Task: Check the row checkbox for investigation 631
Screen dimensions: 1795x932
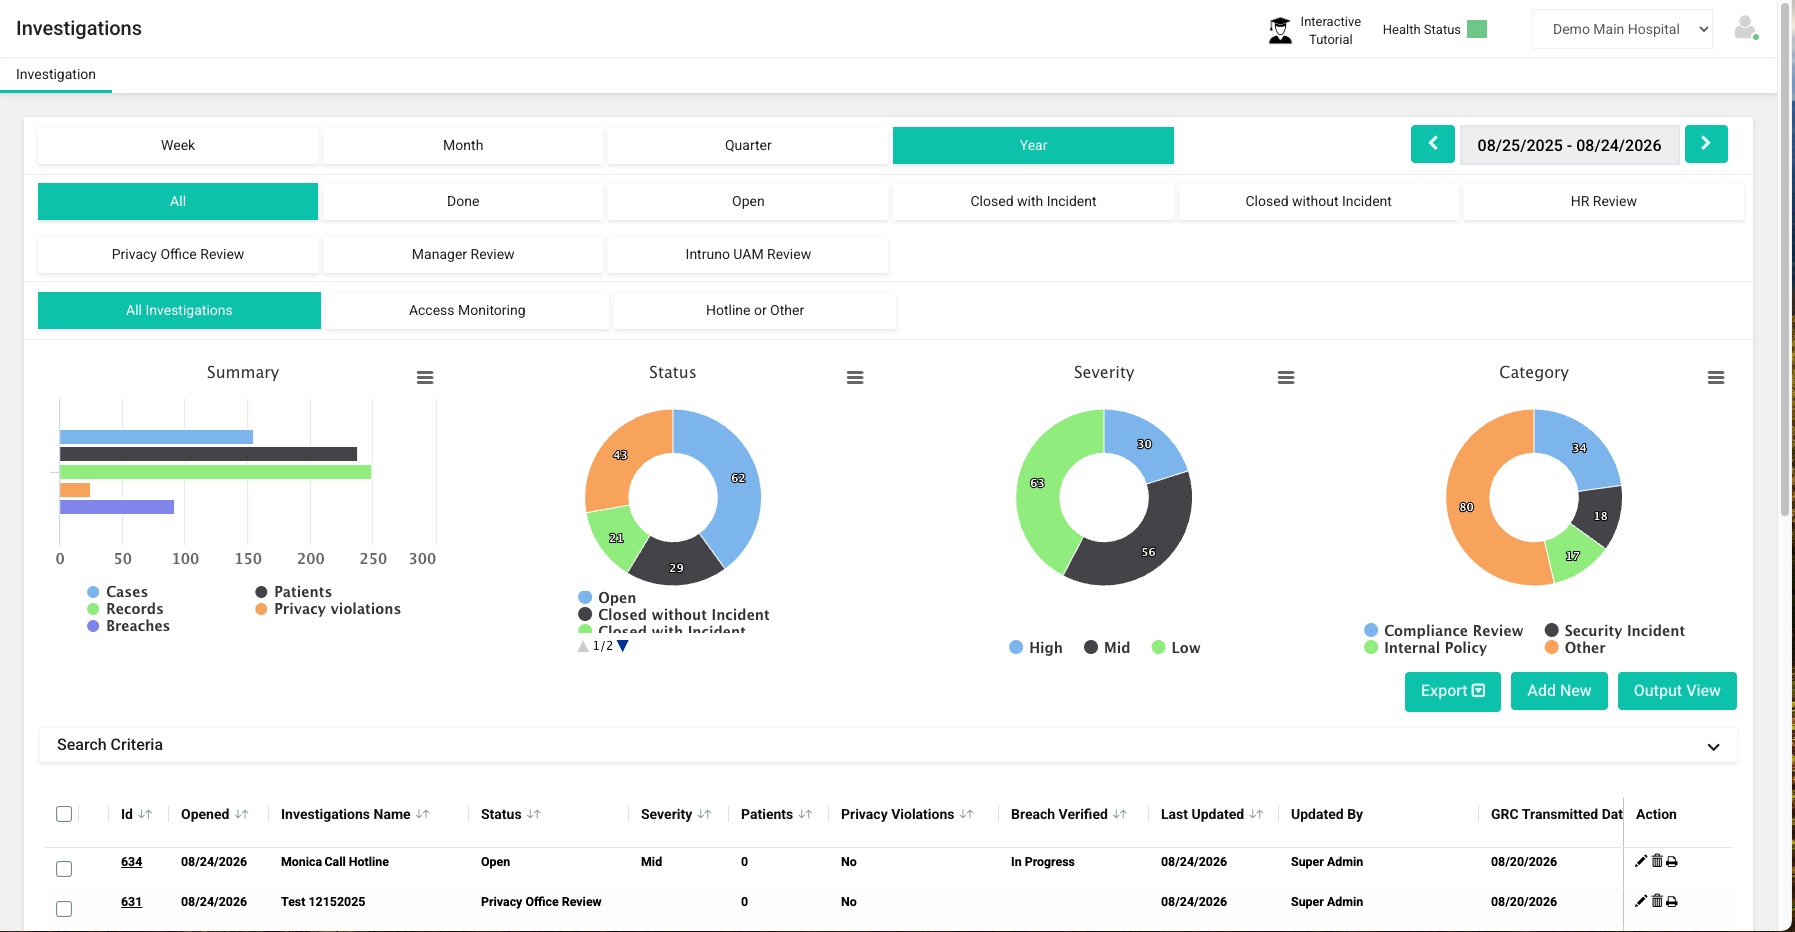Action: coord(64,909)
